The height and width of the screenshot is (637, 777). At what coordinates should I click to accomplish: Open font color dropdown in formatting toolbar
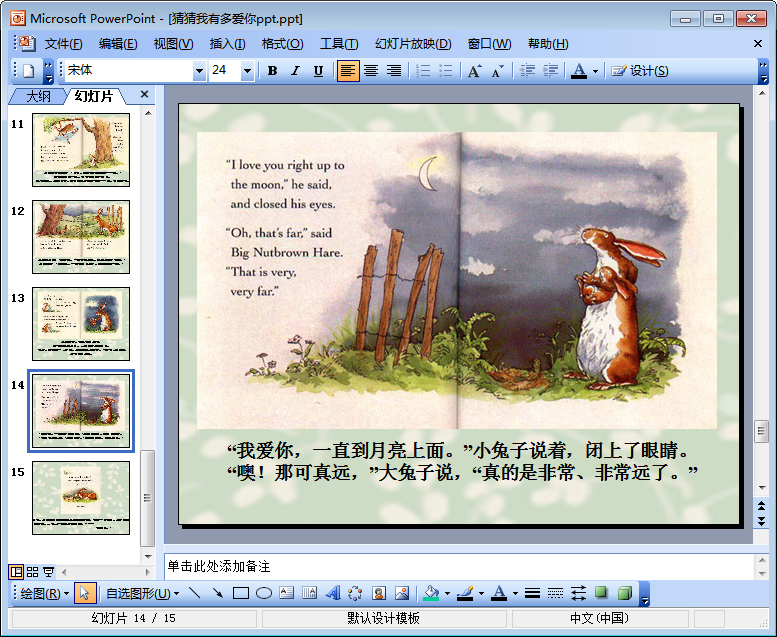click(596, 71)
